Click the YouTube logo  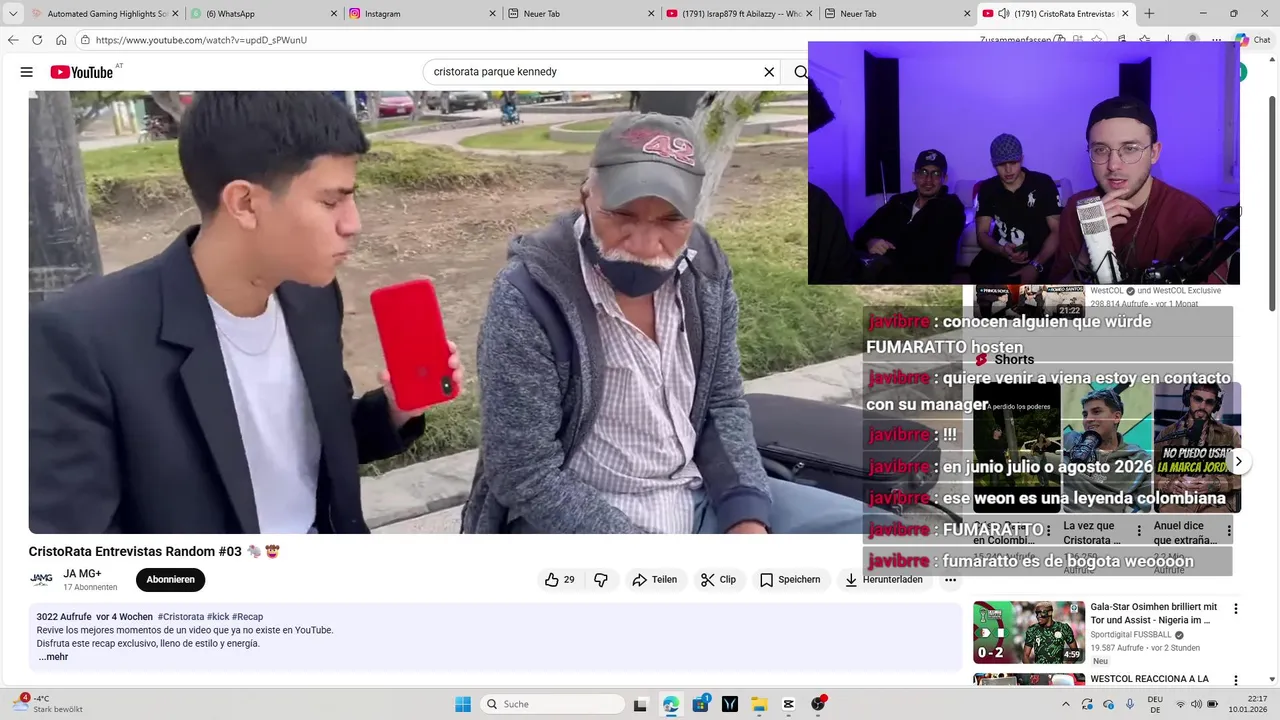pos(81,72)
